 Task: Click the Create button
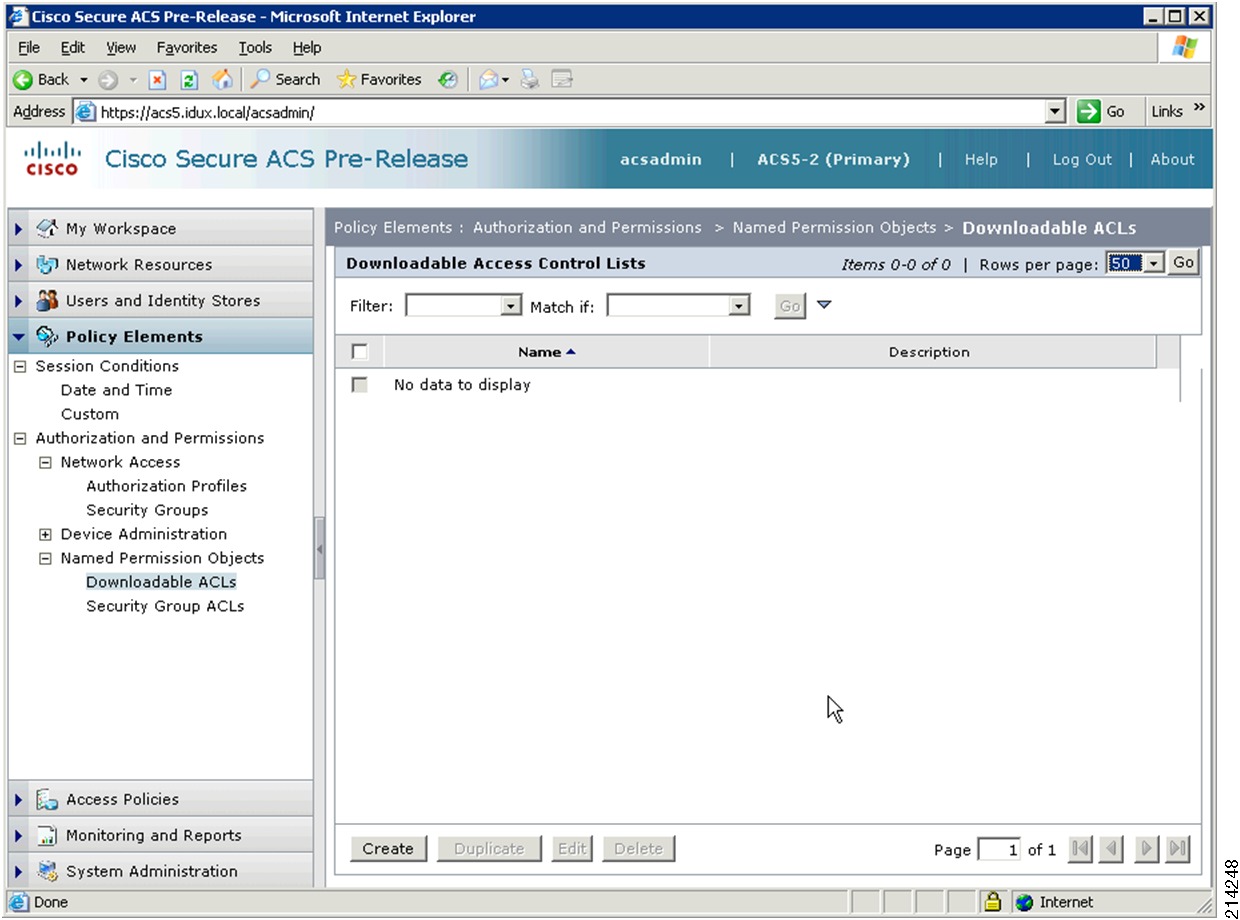(388, 849)
